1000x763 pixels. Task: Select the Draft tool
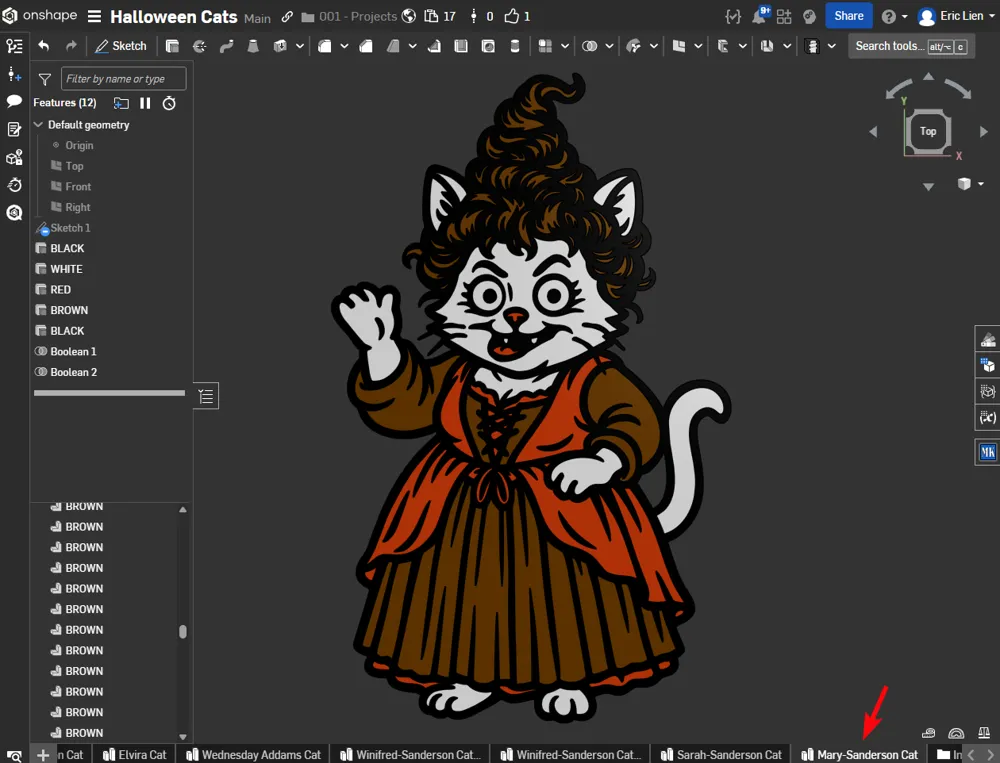coord(393,46)
